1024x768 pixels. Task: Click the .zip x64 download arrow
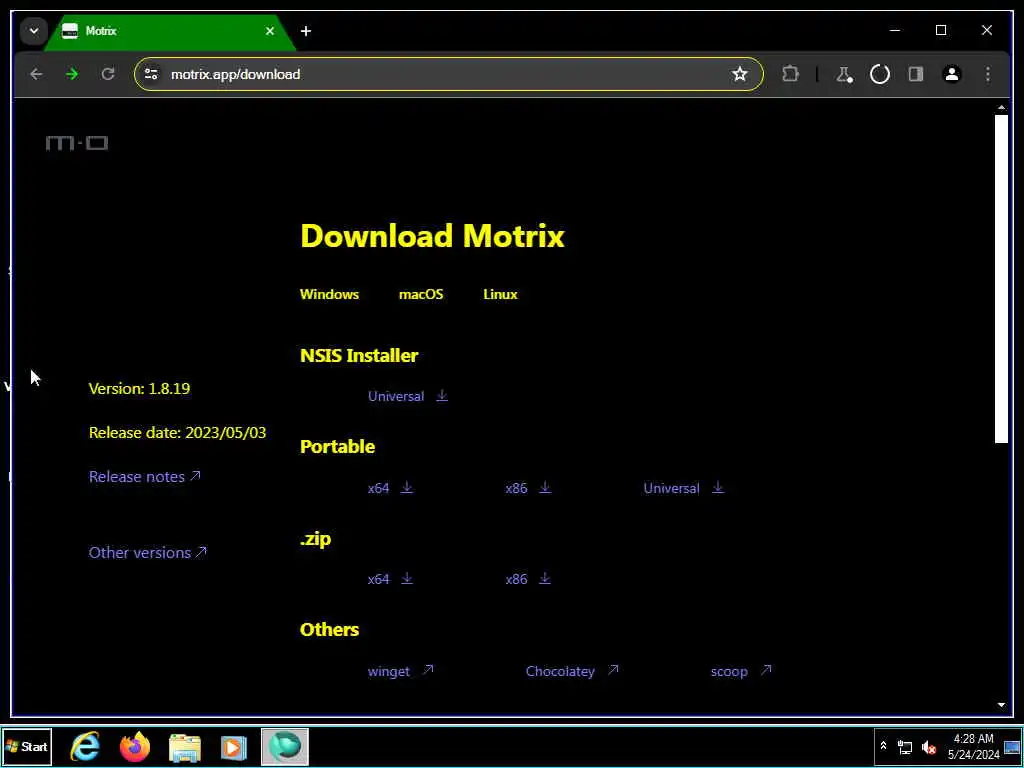[407, 578]
